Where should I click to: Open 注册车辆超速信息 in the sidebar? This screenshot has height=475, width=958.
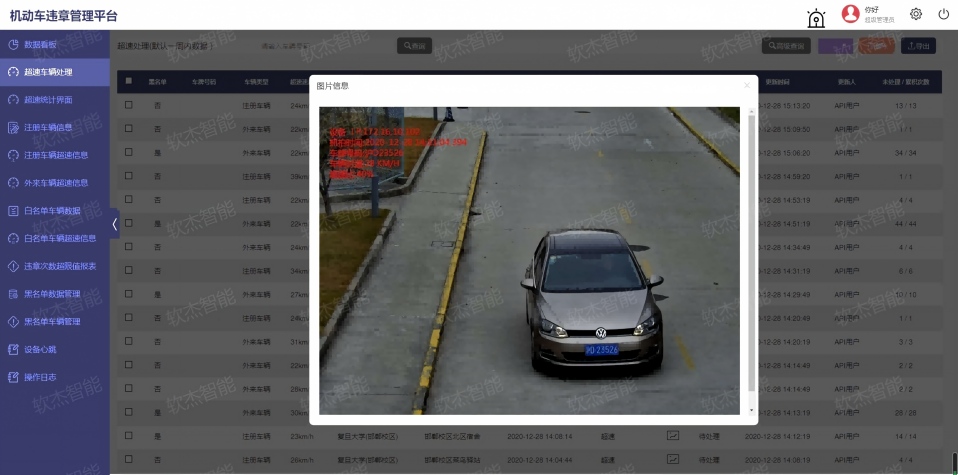click(55, 155)
